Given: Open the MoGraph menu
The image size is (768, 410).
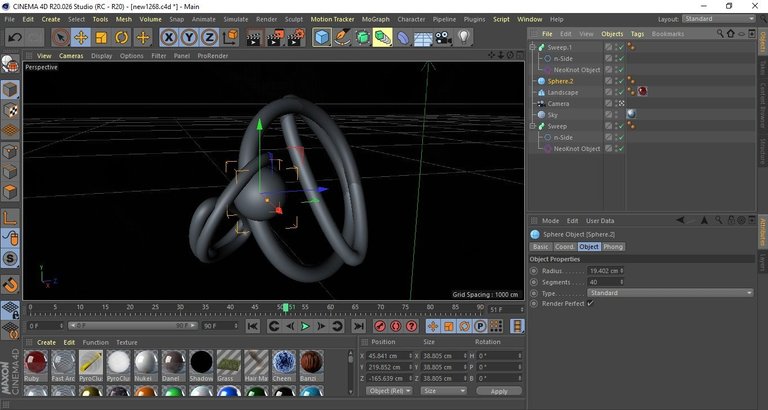Looking at the screenshot, I should click(x=376, y=19).
